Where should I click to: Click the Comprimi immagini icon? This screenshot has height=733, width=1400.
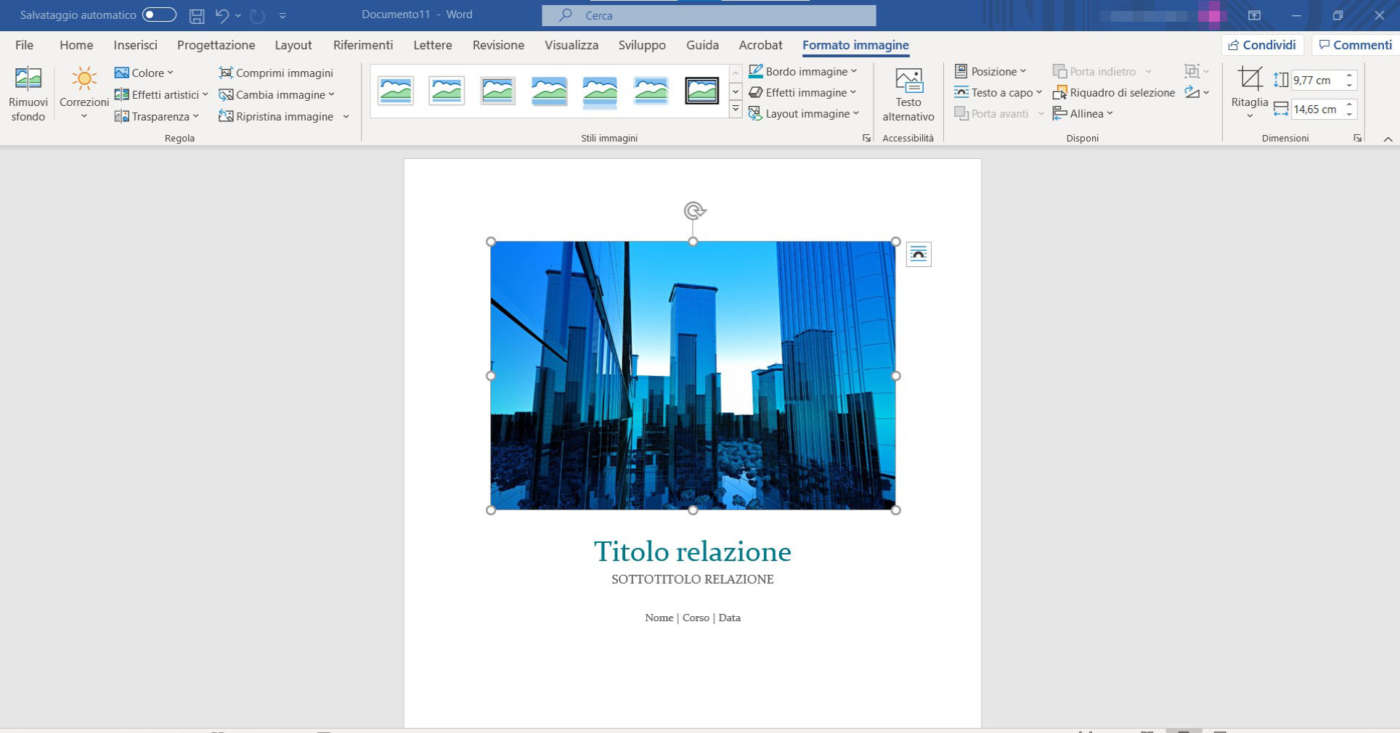click(x=226, y=73)
